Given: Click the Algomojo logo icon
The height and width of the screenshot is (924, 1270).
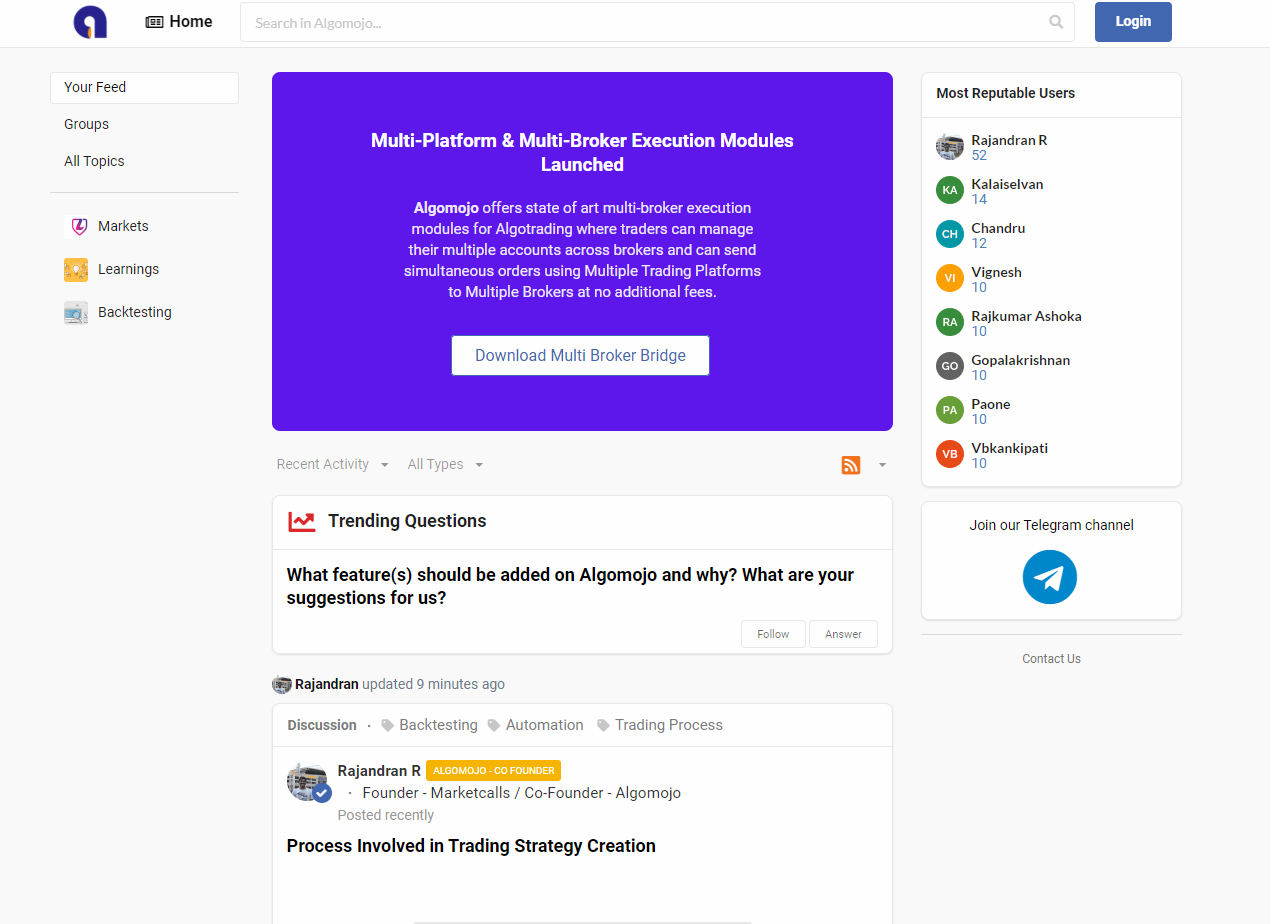Looking at the screenshot, I should pos(90,22).
